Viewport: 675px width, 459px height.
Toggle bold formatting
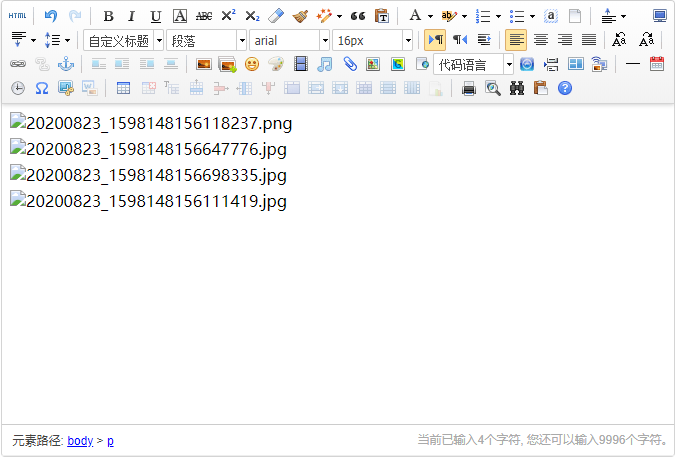[x=108, y=16]
